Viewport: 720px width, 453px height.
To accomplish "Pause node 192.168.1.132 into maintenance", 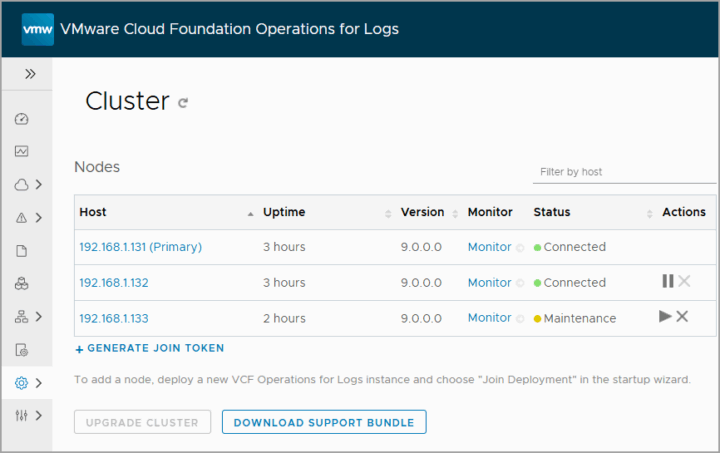I will [668, 281].
